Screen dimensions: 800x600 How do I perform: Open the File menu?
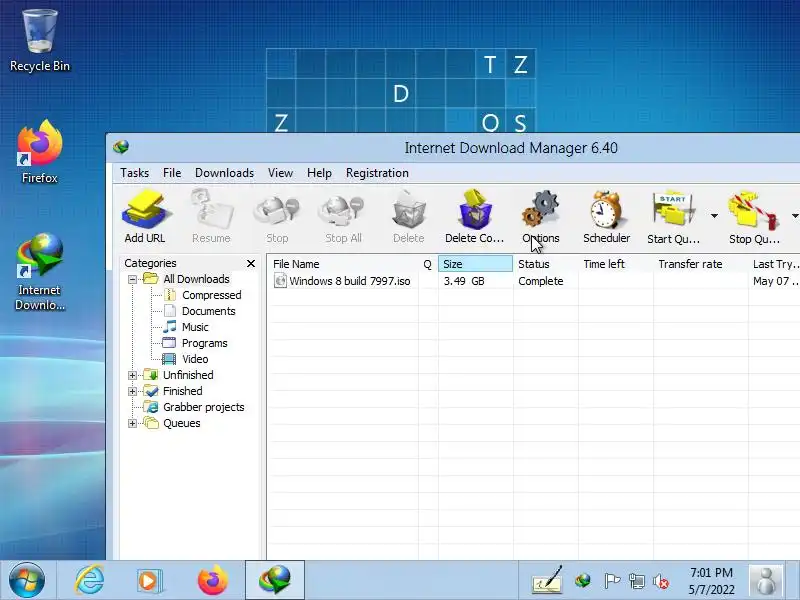coord(172,173)
